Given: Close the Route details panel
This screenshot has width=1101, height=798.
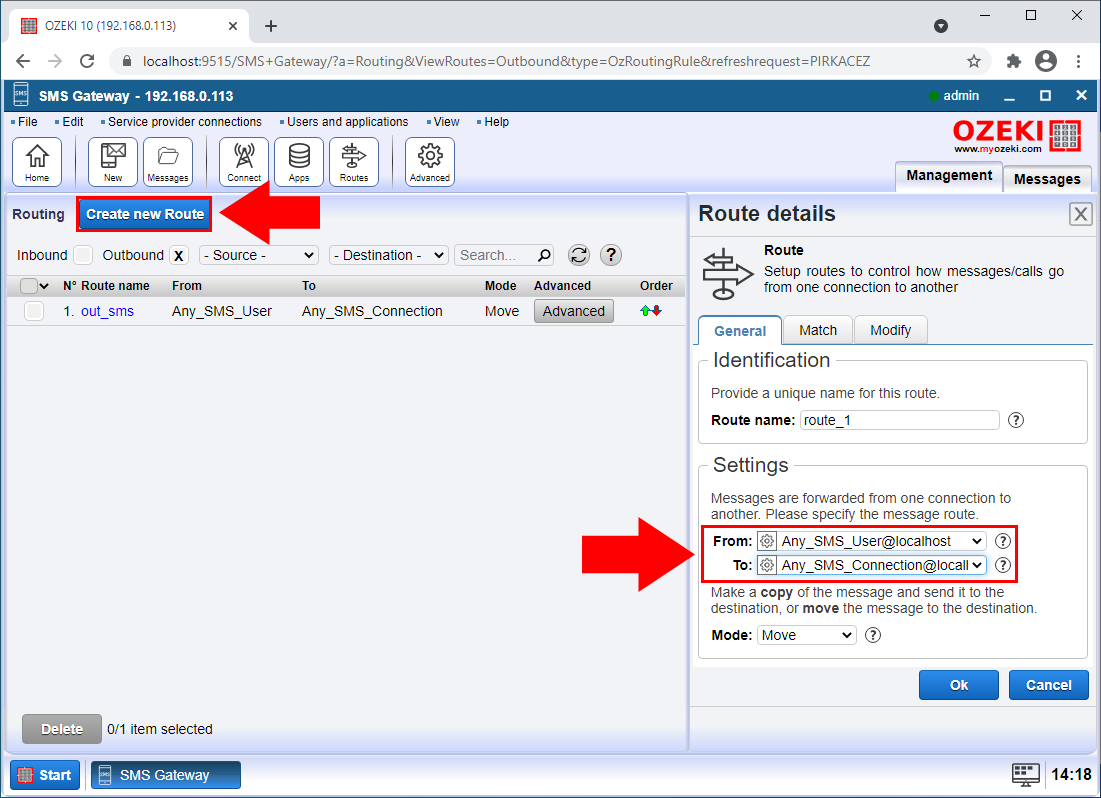Looking at the screenshot, I should coord(1081,214).
